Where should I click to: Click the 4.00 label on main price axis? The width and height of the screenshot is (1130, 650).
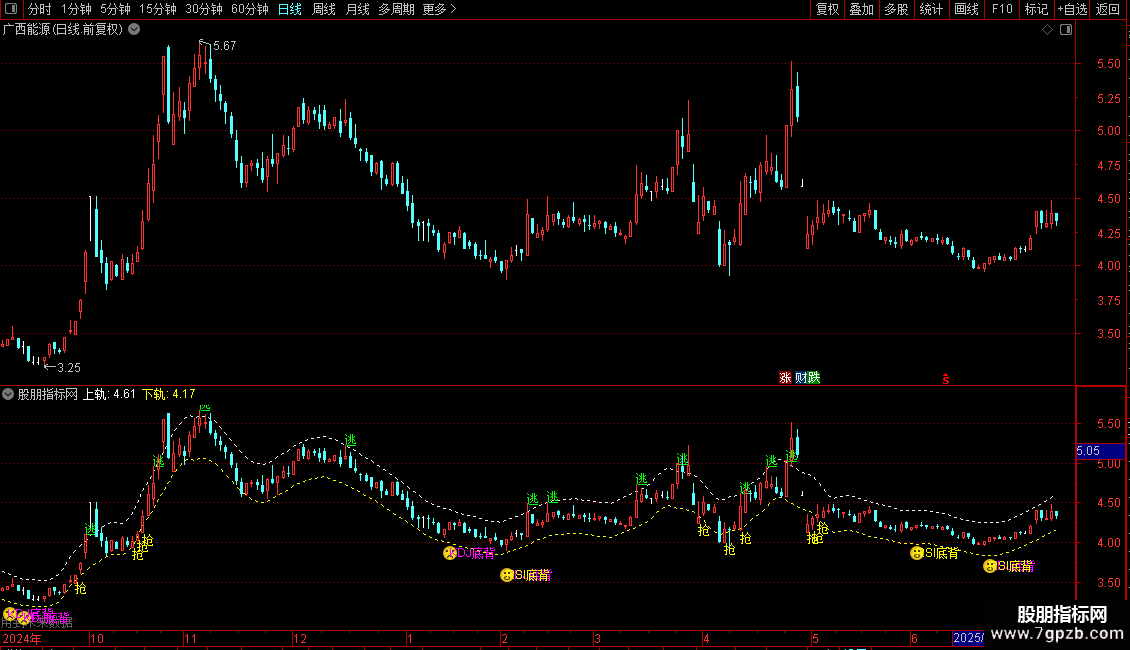click(x=1108, y=266)
